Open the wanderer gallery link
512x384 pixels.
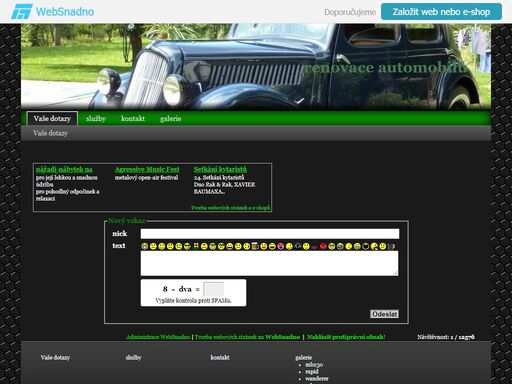click(317, 379)
